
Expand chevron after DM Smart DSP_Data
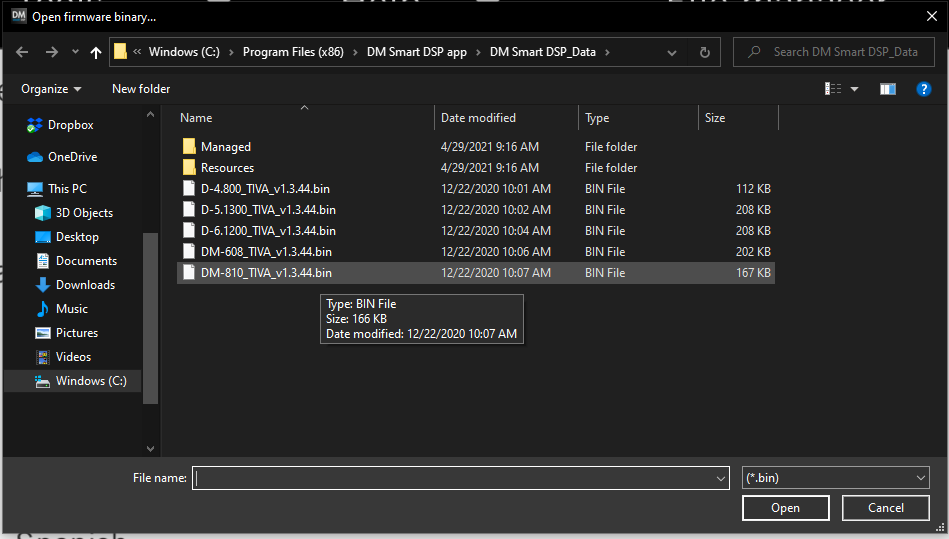coord(607,53)
